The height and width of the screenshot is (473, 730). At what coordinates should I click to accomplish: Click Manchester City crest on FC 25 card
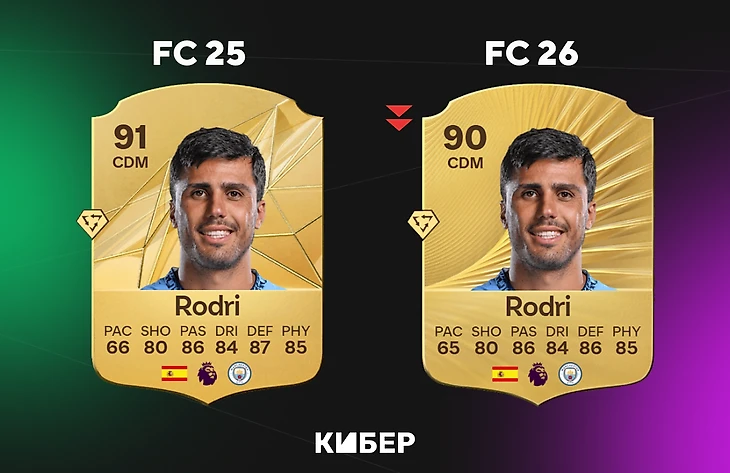pos(239,373)
